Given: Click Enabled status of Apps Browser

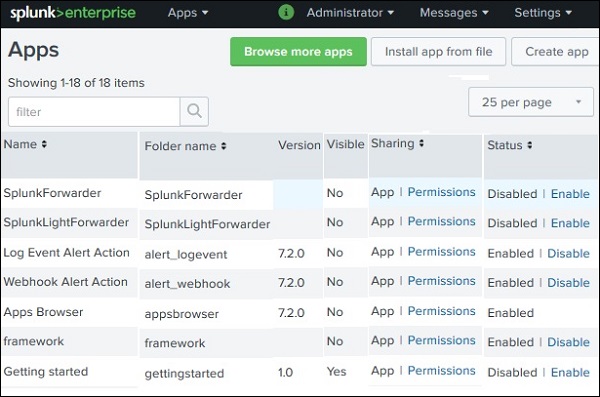Looking at the screenshot, I should 510,313.
